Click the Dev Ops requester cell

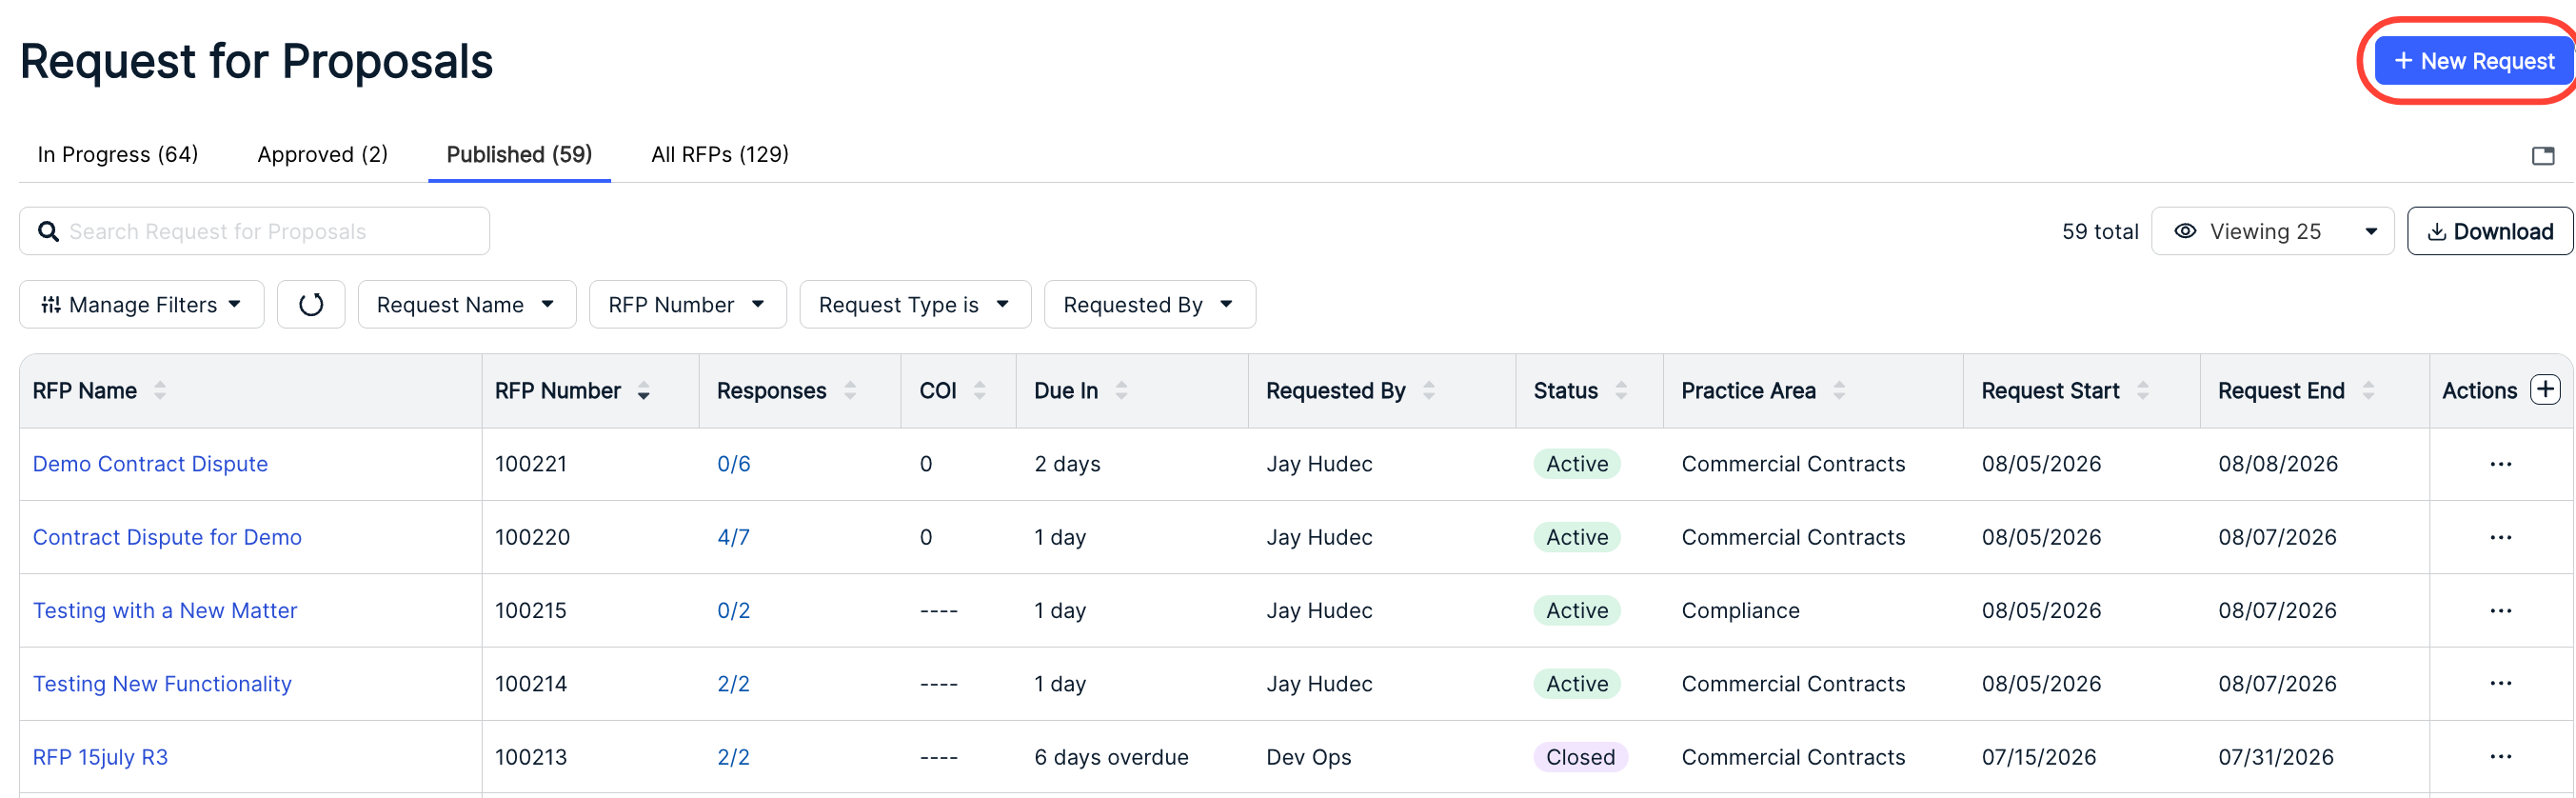pos(1308,757)
